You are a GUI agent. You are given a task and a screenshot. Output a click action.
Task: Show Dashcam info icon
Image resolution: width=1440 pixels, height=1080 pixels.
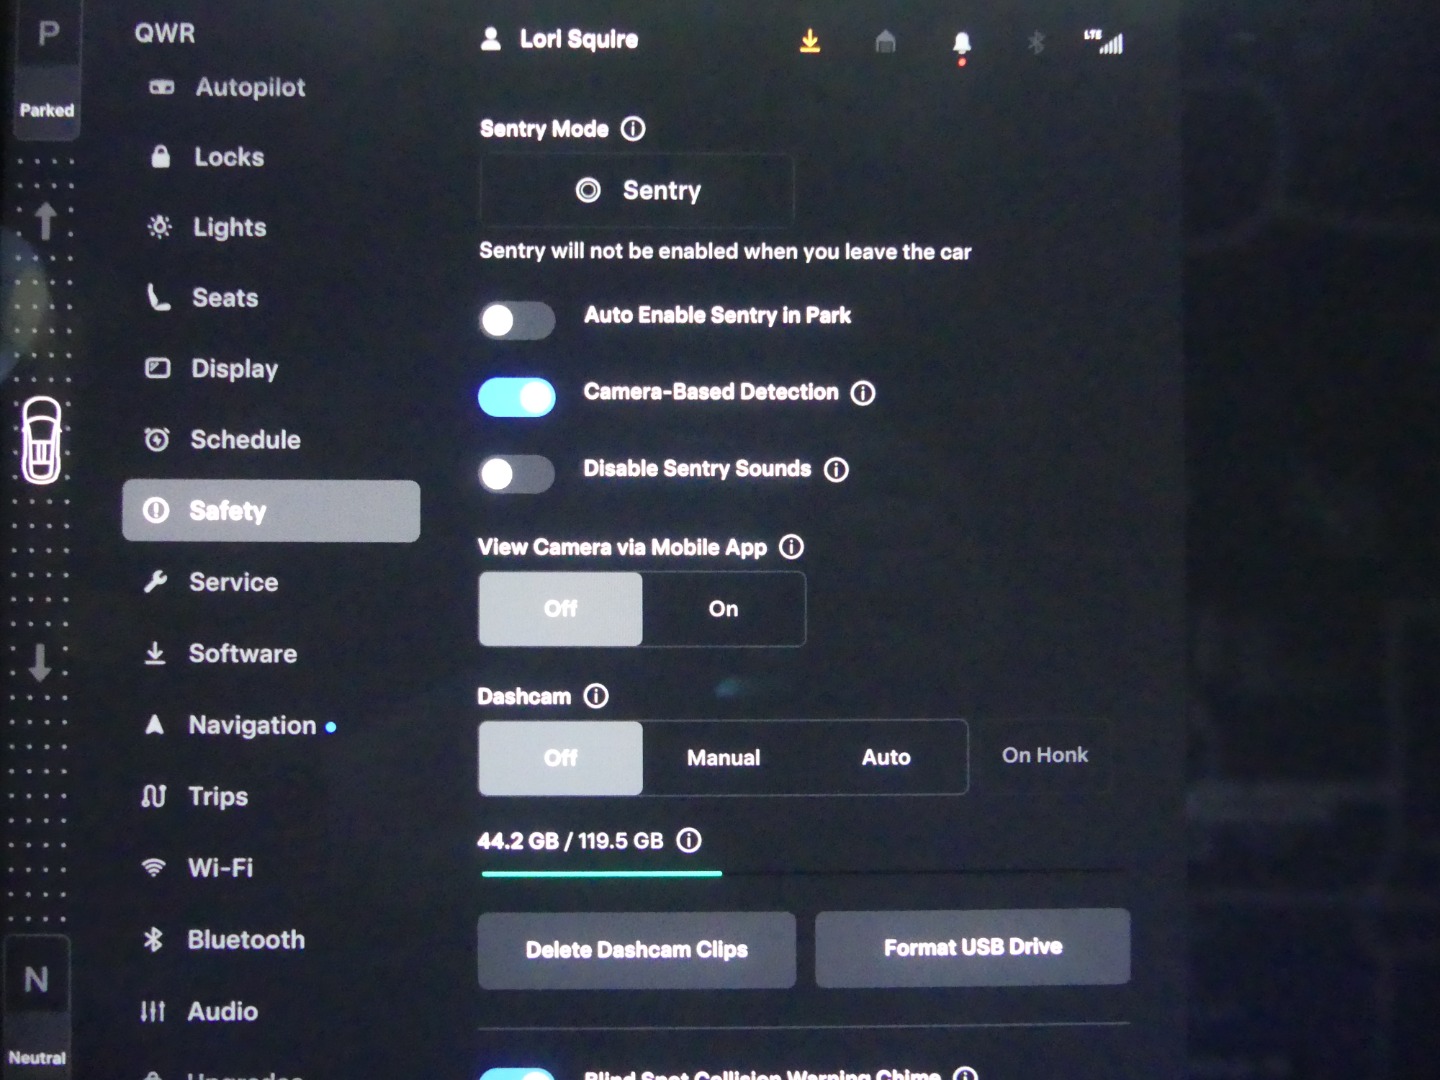596,696
